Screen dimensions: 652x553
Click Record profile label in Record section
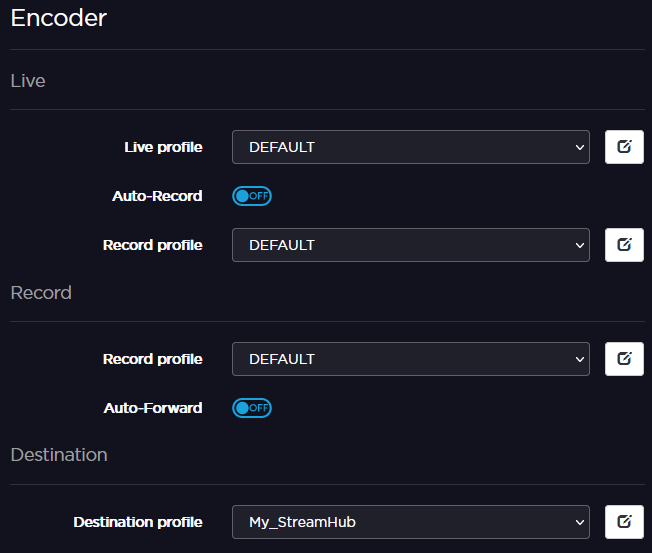pyautogui.click(x=152, y=359)
